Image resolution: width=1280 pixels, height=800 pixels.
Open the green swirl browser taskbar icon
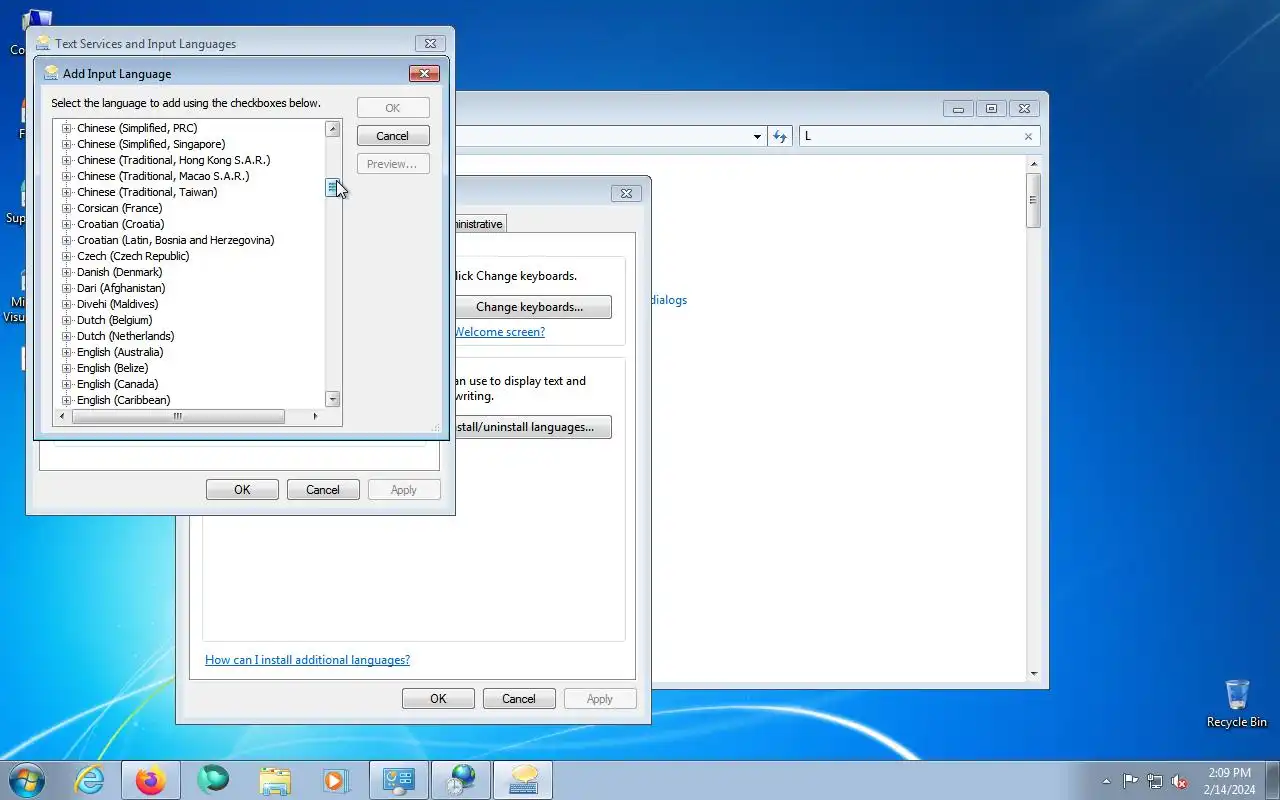212,780
